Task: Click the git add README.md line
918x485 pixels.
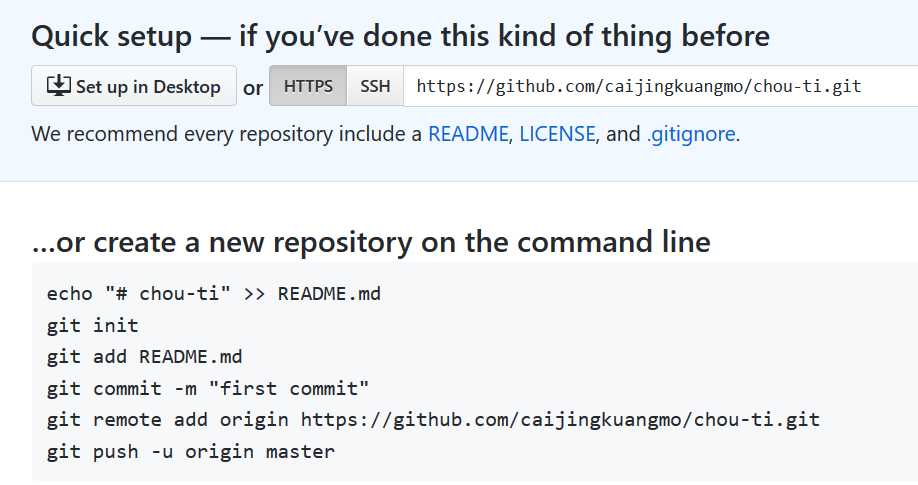Action: (145, 357)
